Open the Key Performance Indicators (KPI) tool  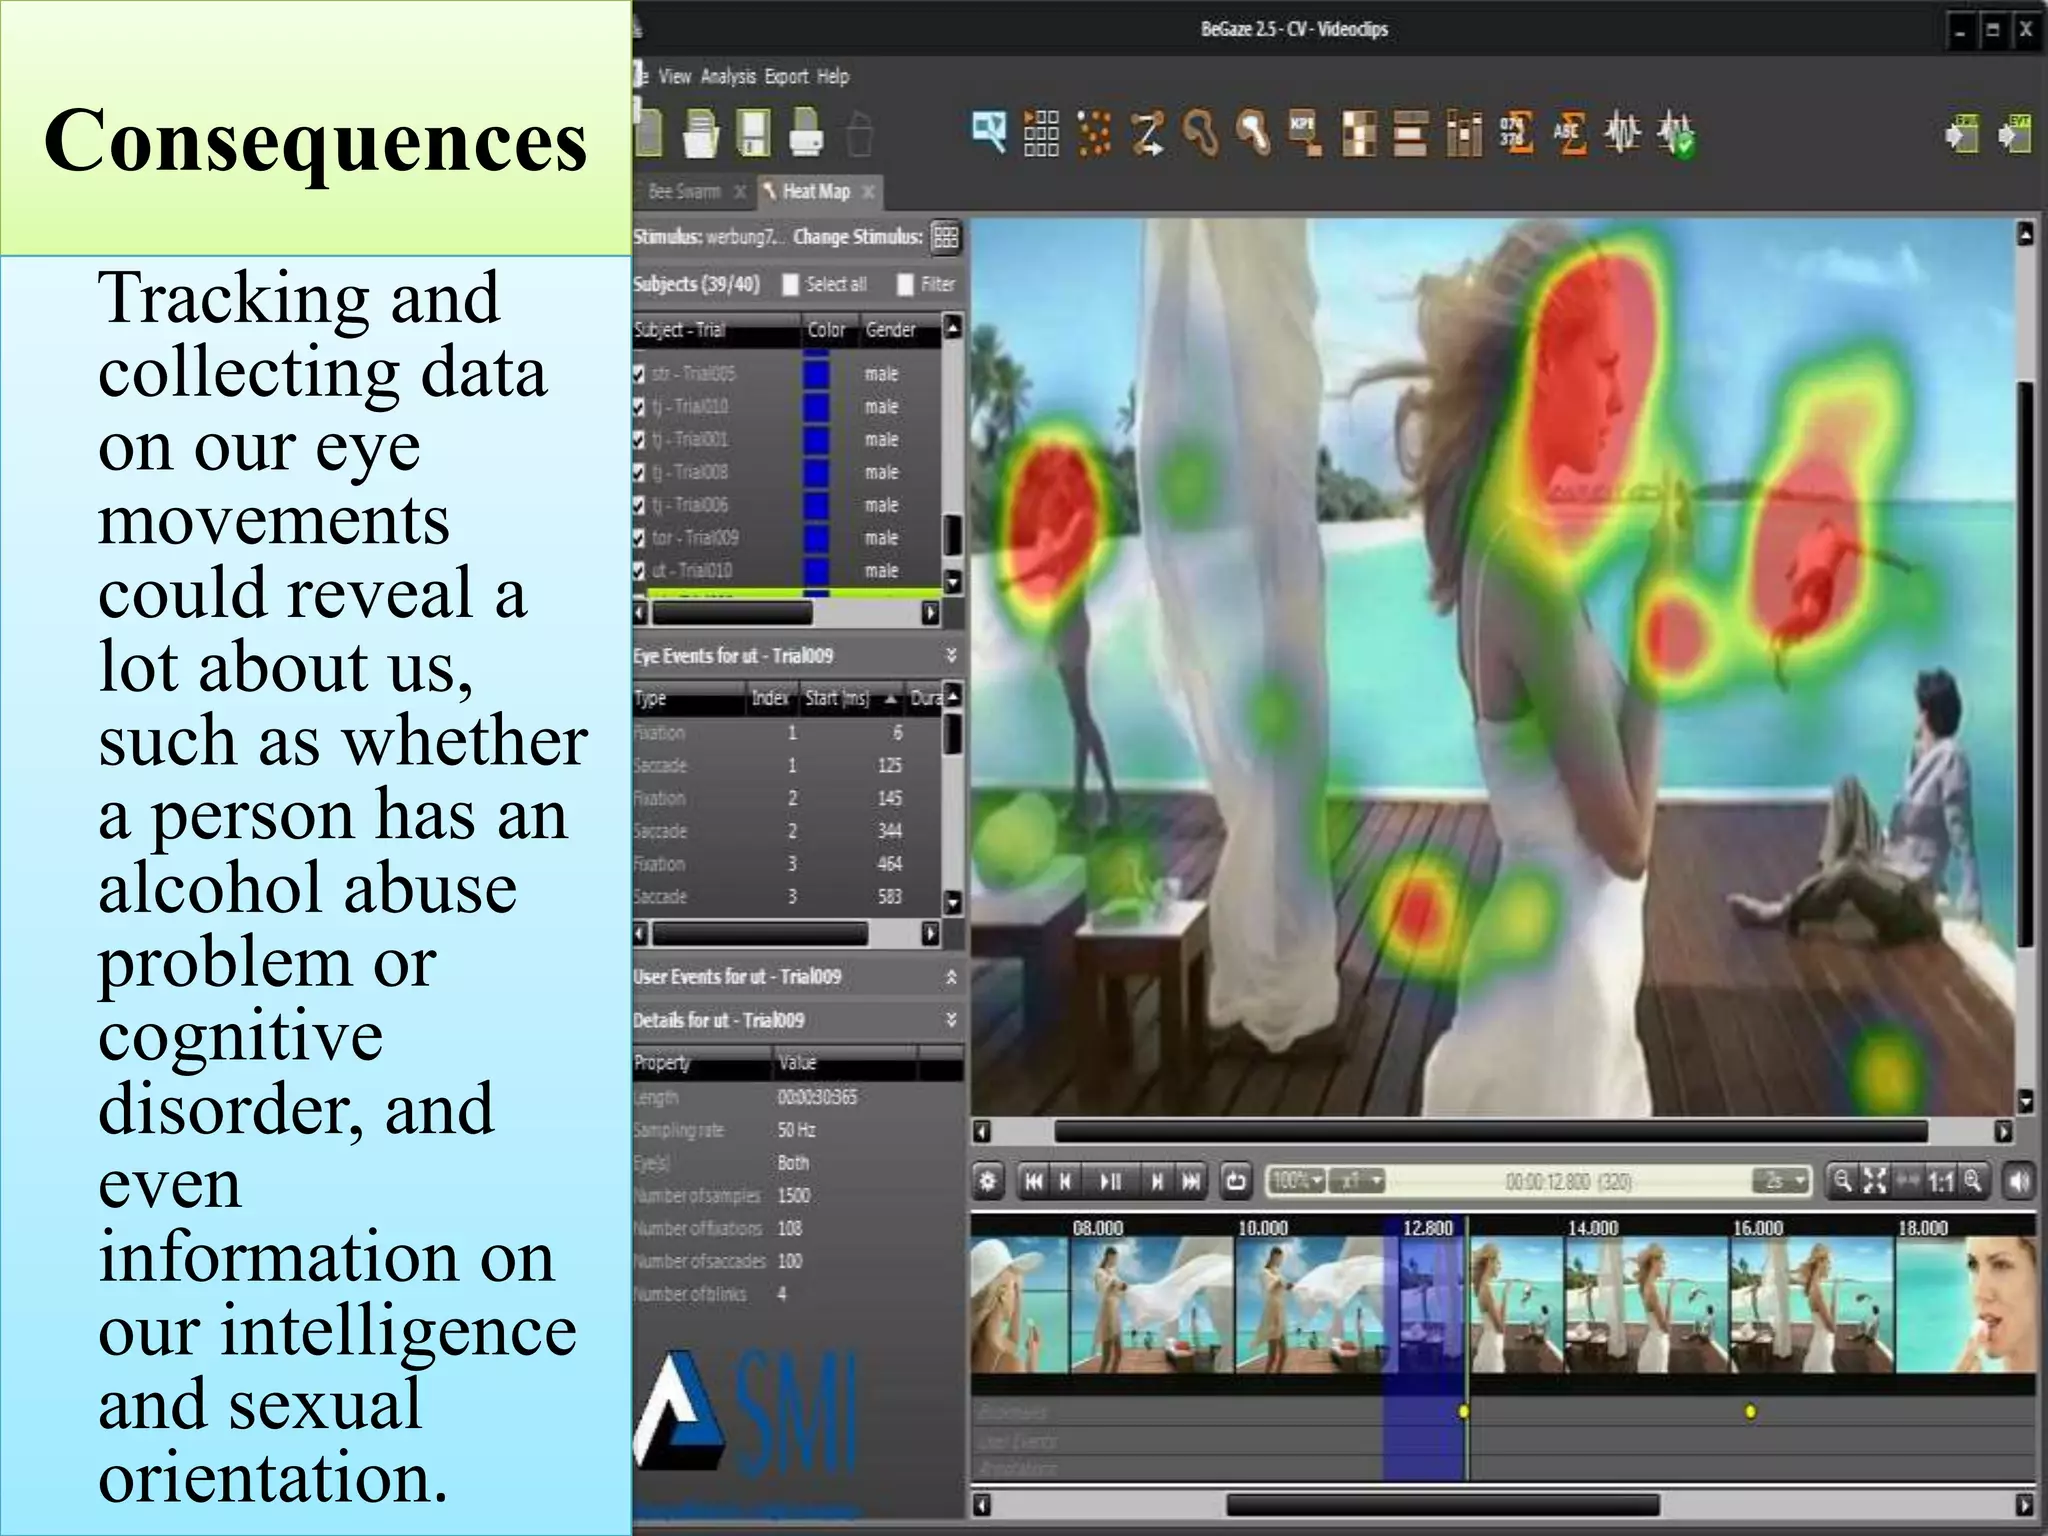[1305, 134]
